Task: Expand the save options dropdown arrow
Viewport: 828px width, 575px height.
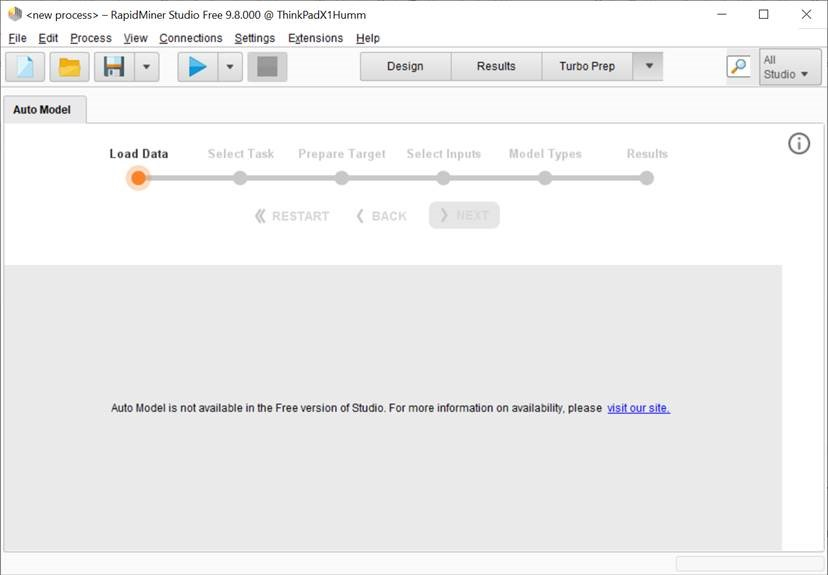Action: [147, 67]
